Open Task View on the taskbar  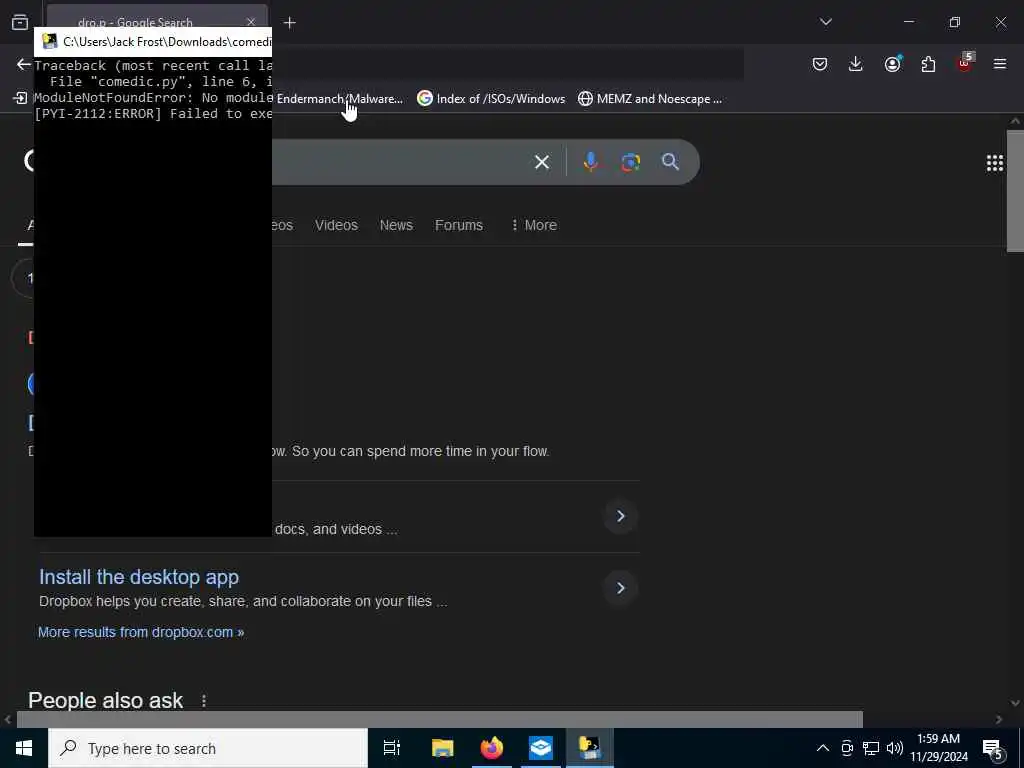pos(392,748)
